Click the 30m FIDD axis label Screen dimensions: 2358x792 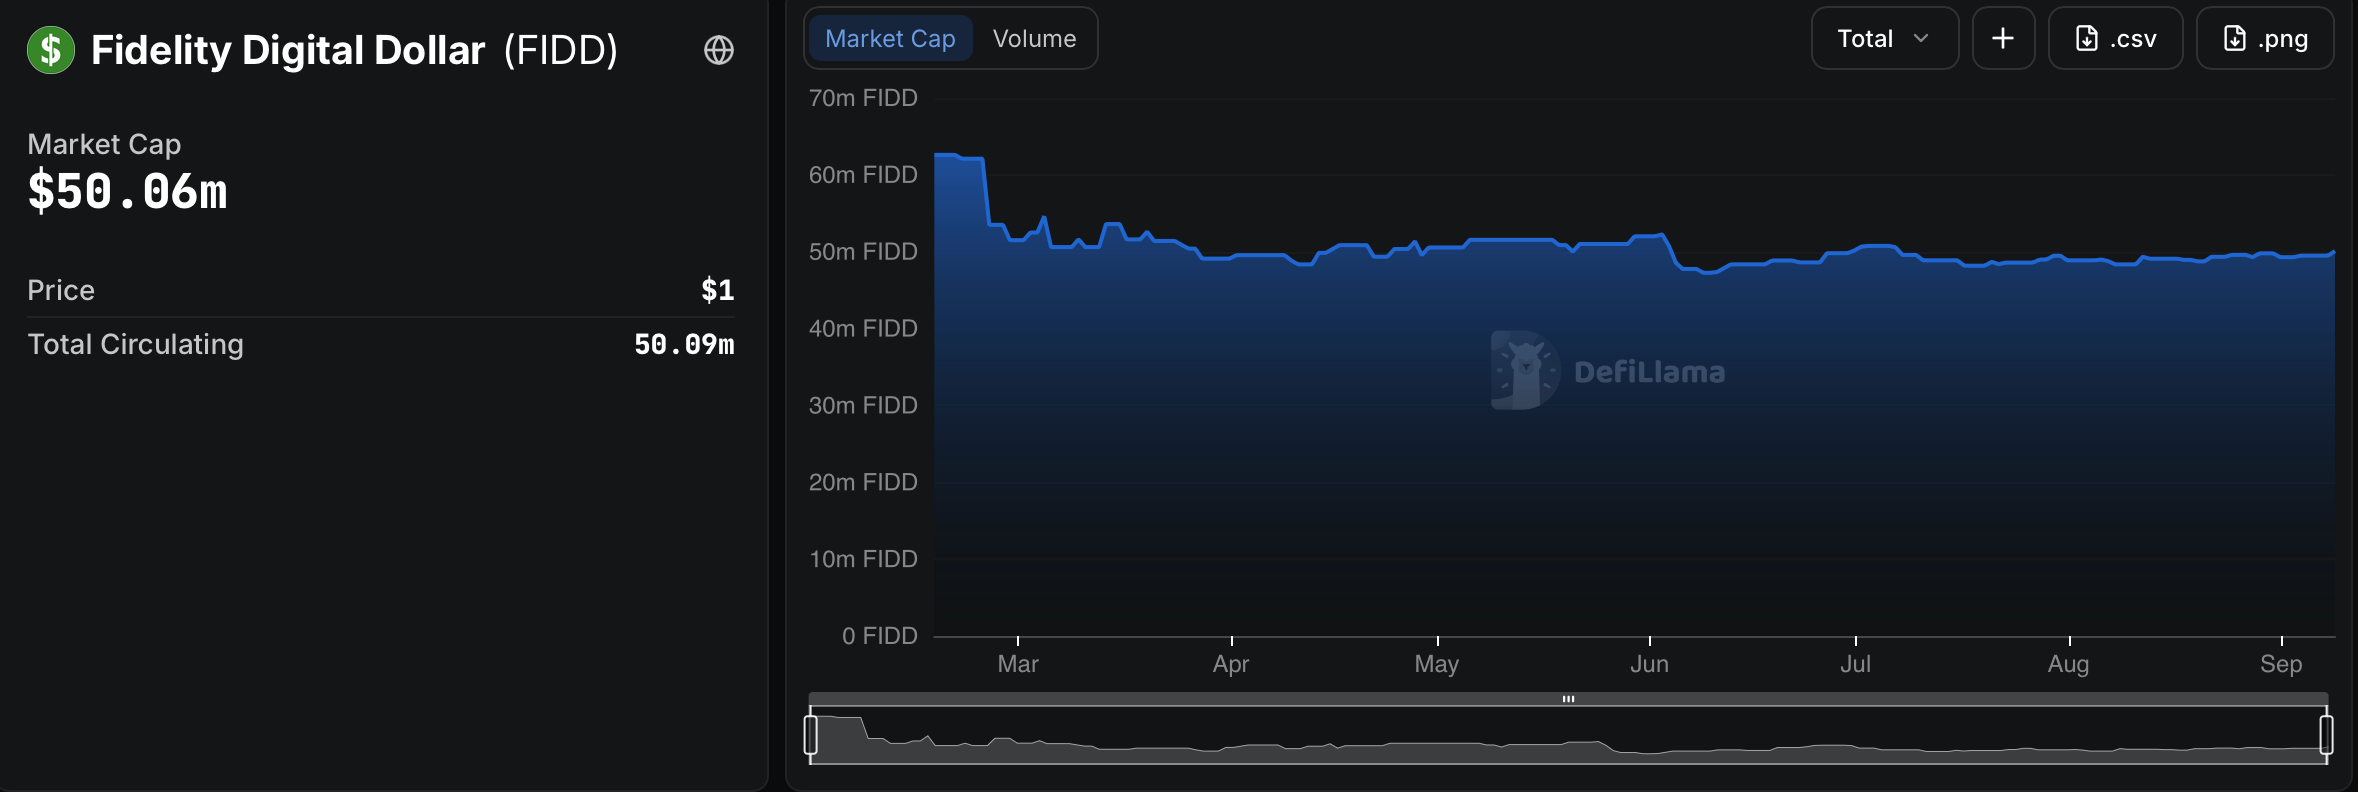click(x=863, y=406)
